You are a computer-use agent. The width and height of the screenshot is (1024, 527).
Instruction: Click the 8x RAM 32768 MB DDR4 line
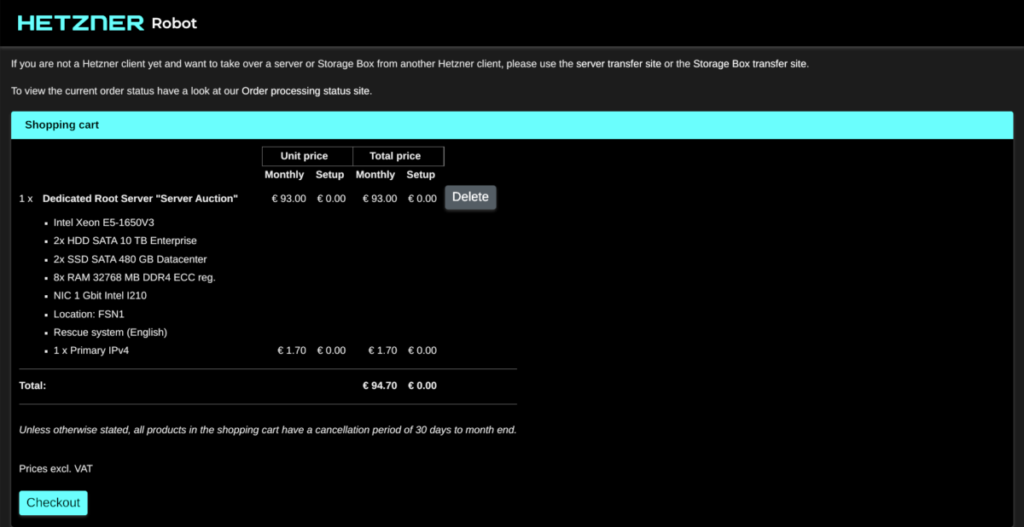[x=135, y=277]
